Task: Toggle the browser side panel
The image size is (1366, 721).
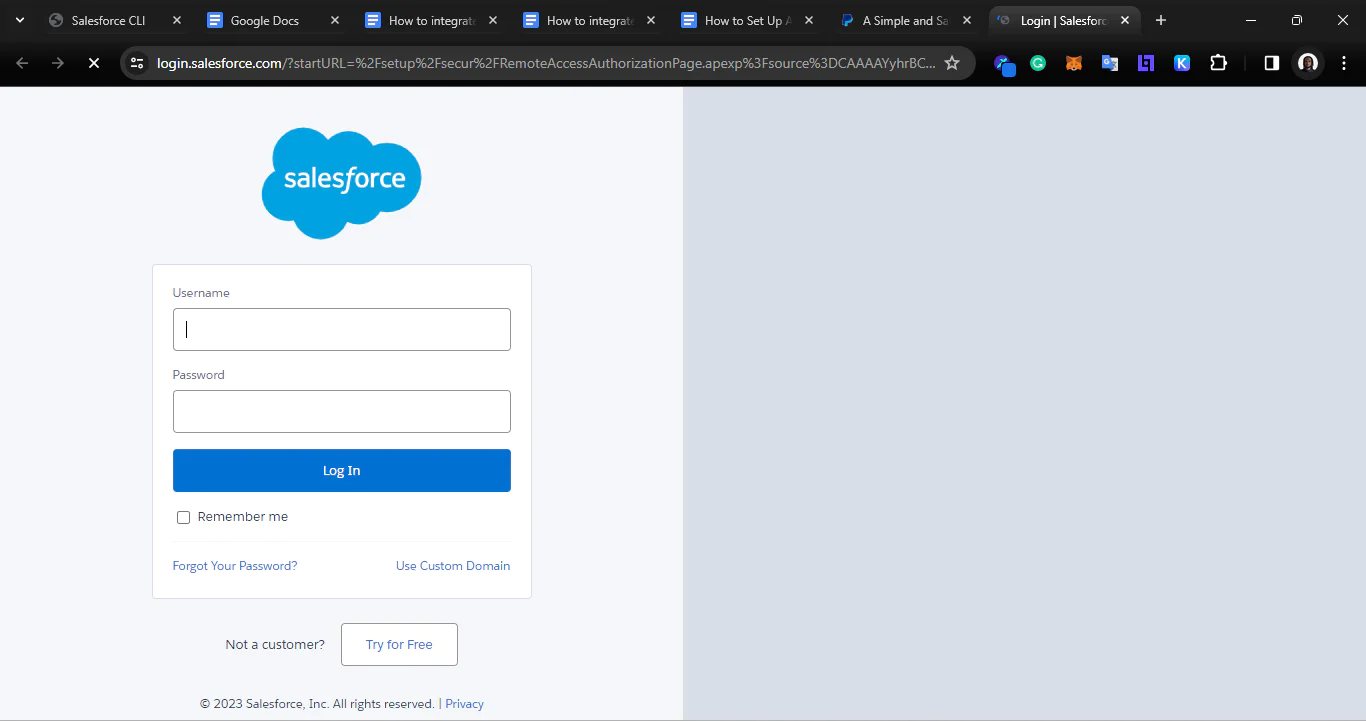Action: (x=1272, y=63)
